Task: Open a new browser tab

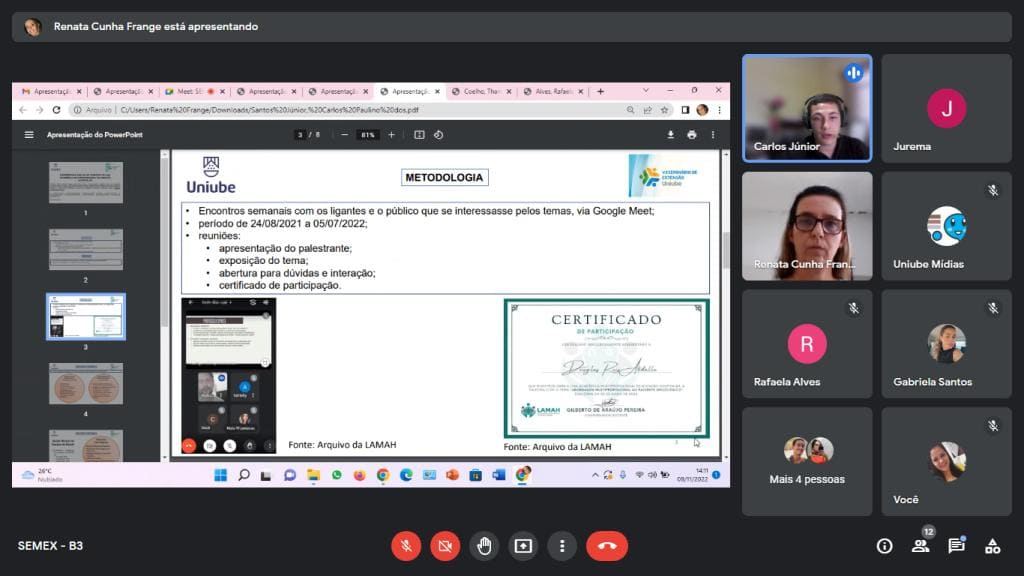Action: (x=600, y=91)
